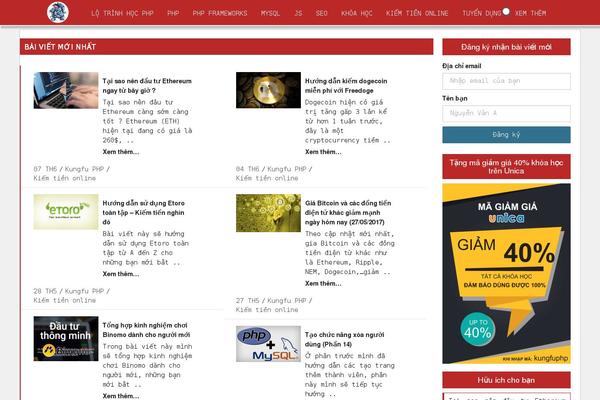
Task: Open the PHP menu item
Action: 173,13
